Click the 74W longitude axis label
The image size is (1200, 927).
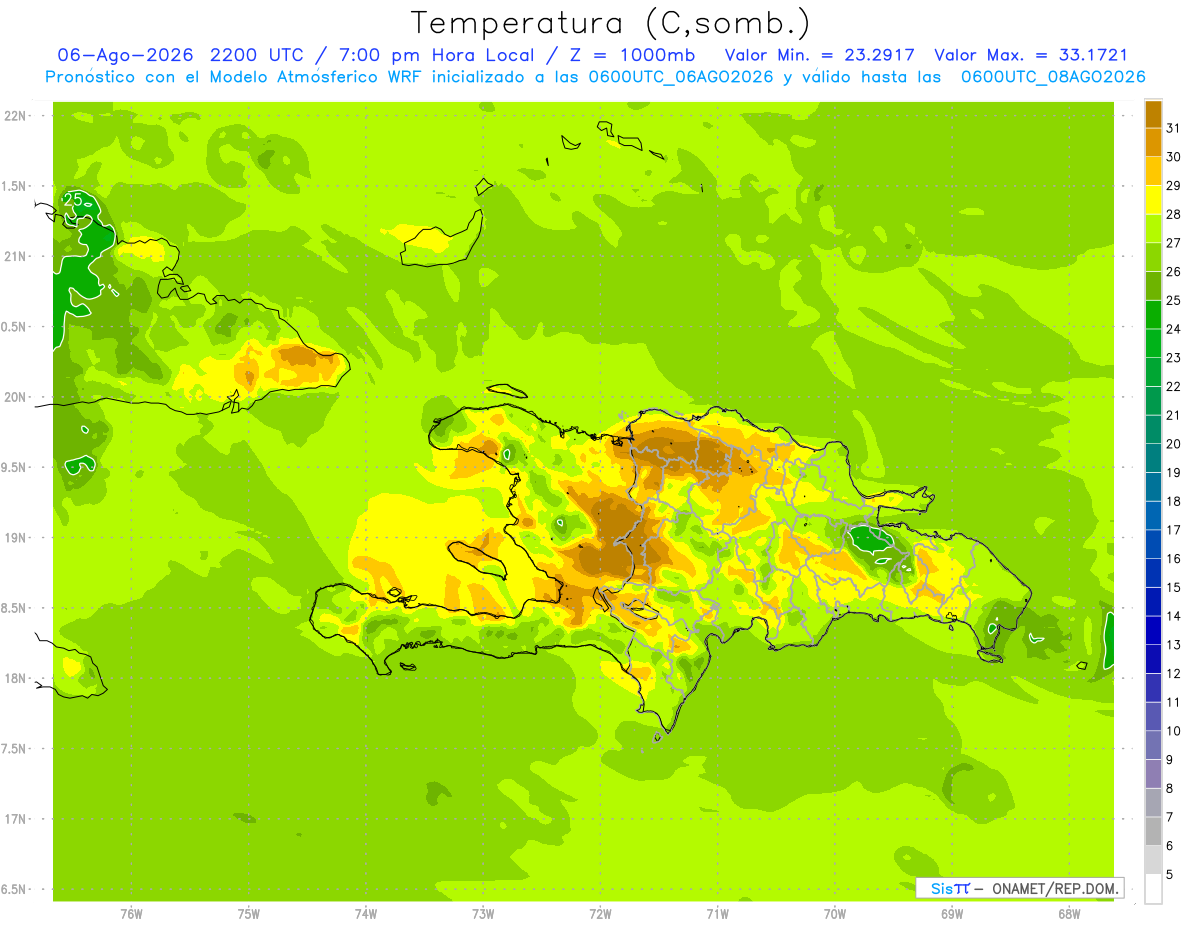point(366,914)
